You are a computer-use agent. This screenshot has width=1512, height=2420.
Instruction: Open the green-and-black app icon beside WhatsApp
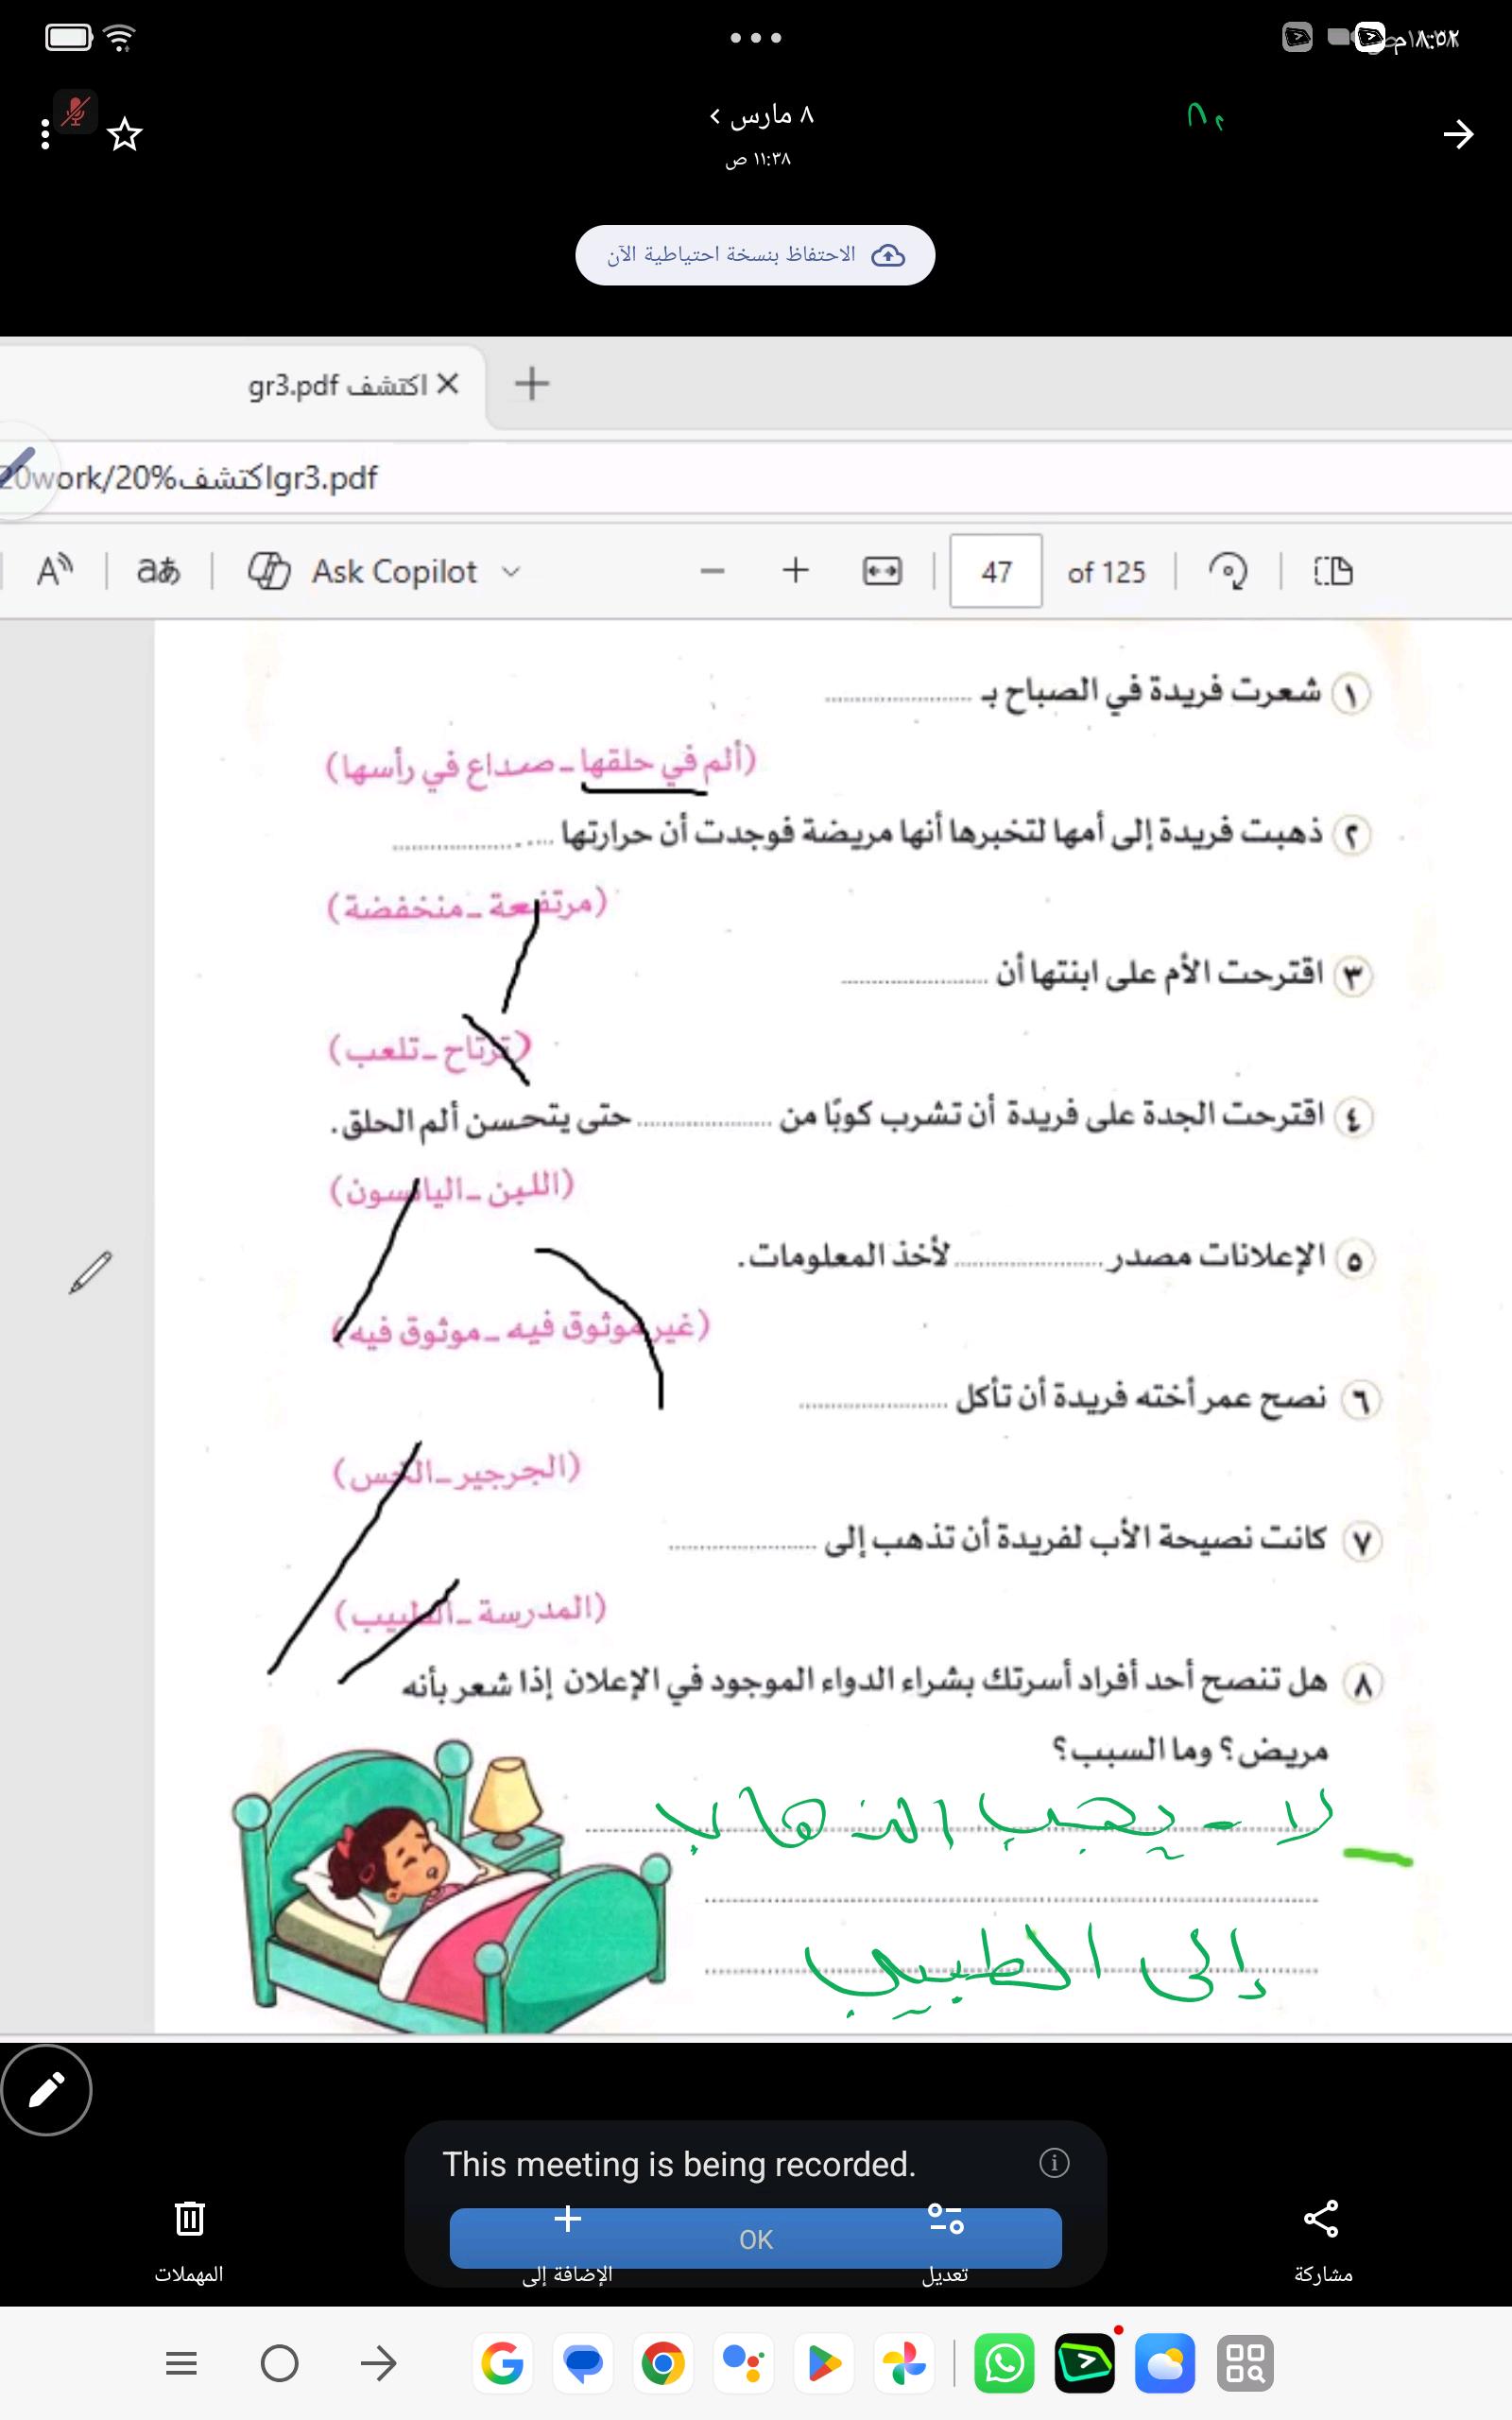pos(1085,2363)
